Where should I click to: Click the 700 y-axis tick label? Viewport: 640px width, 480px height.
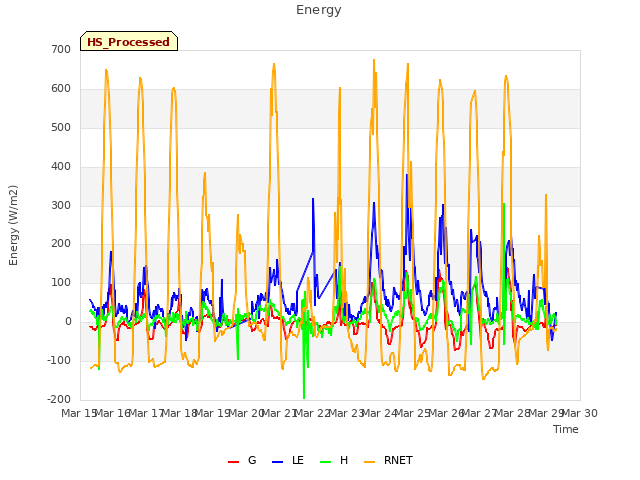tap(61, 49)
